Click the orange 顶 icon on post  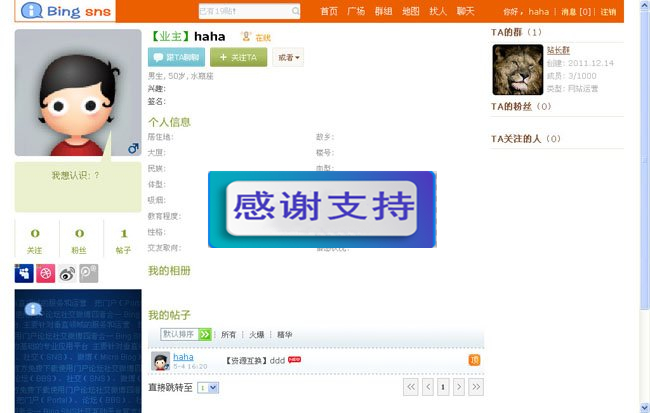(x=474, y=360)
